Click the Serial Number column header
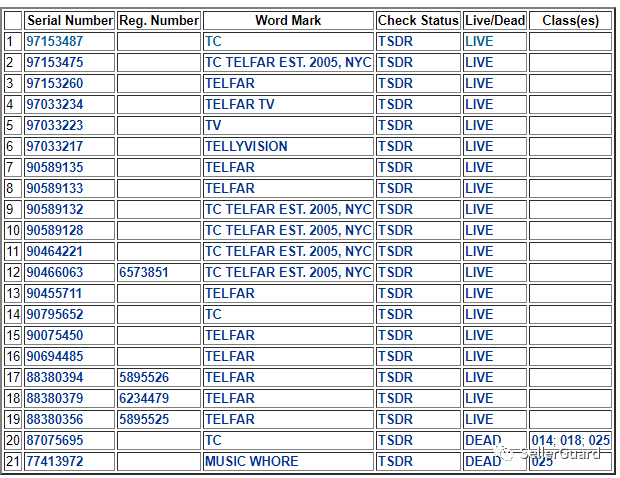 [x=70, y=20]
